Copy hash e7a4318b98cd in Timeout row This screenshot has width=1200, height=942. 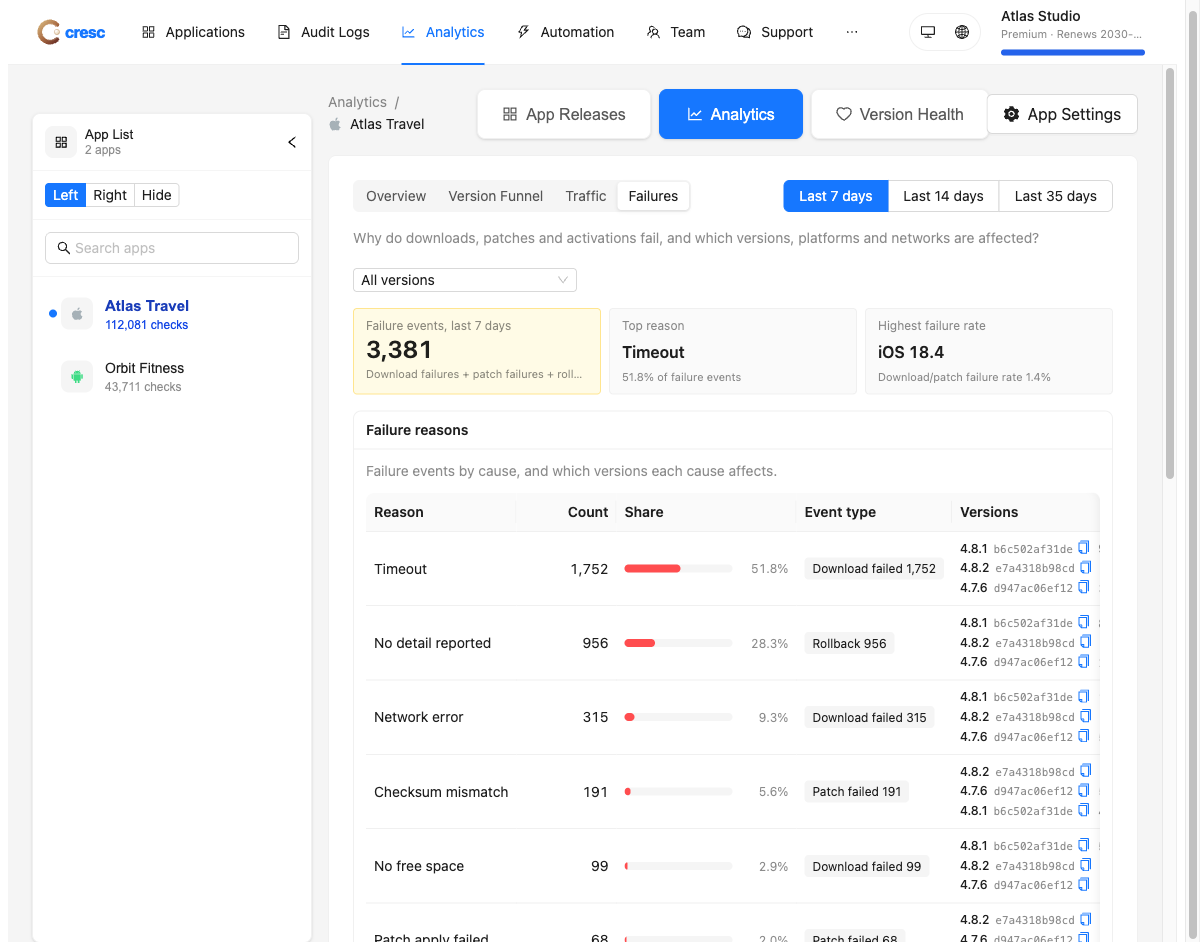pyautogui.click(x=1086, y=568)
